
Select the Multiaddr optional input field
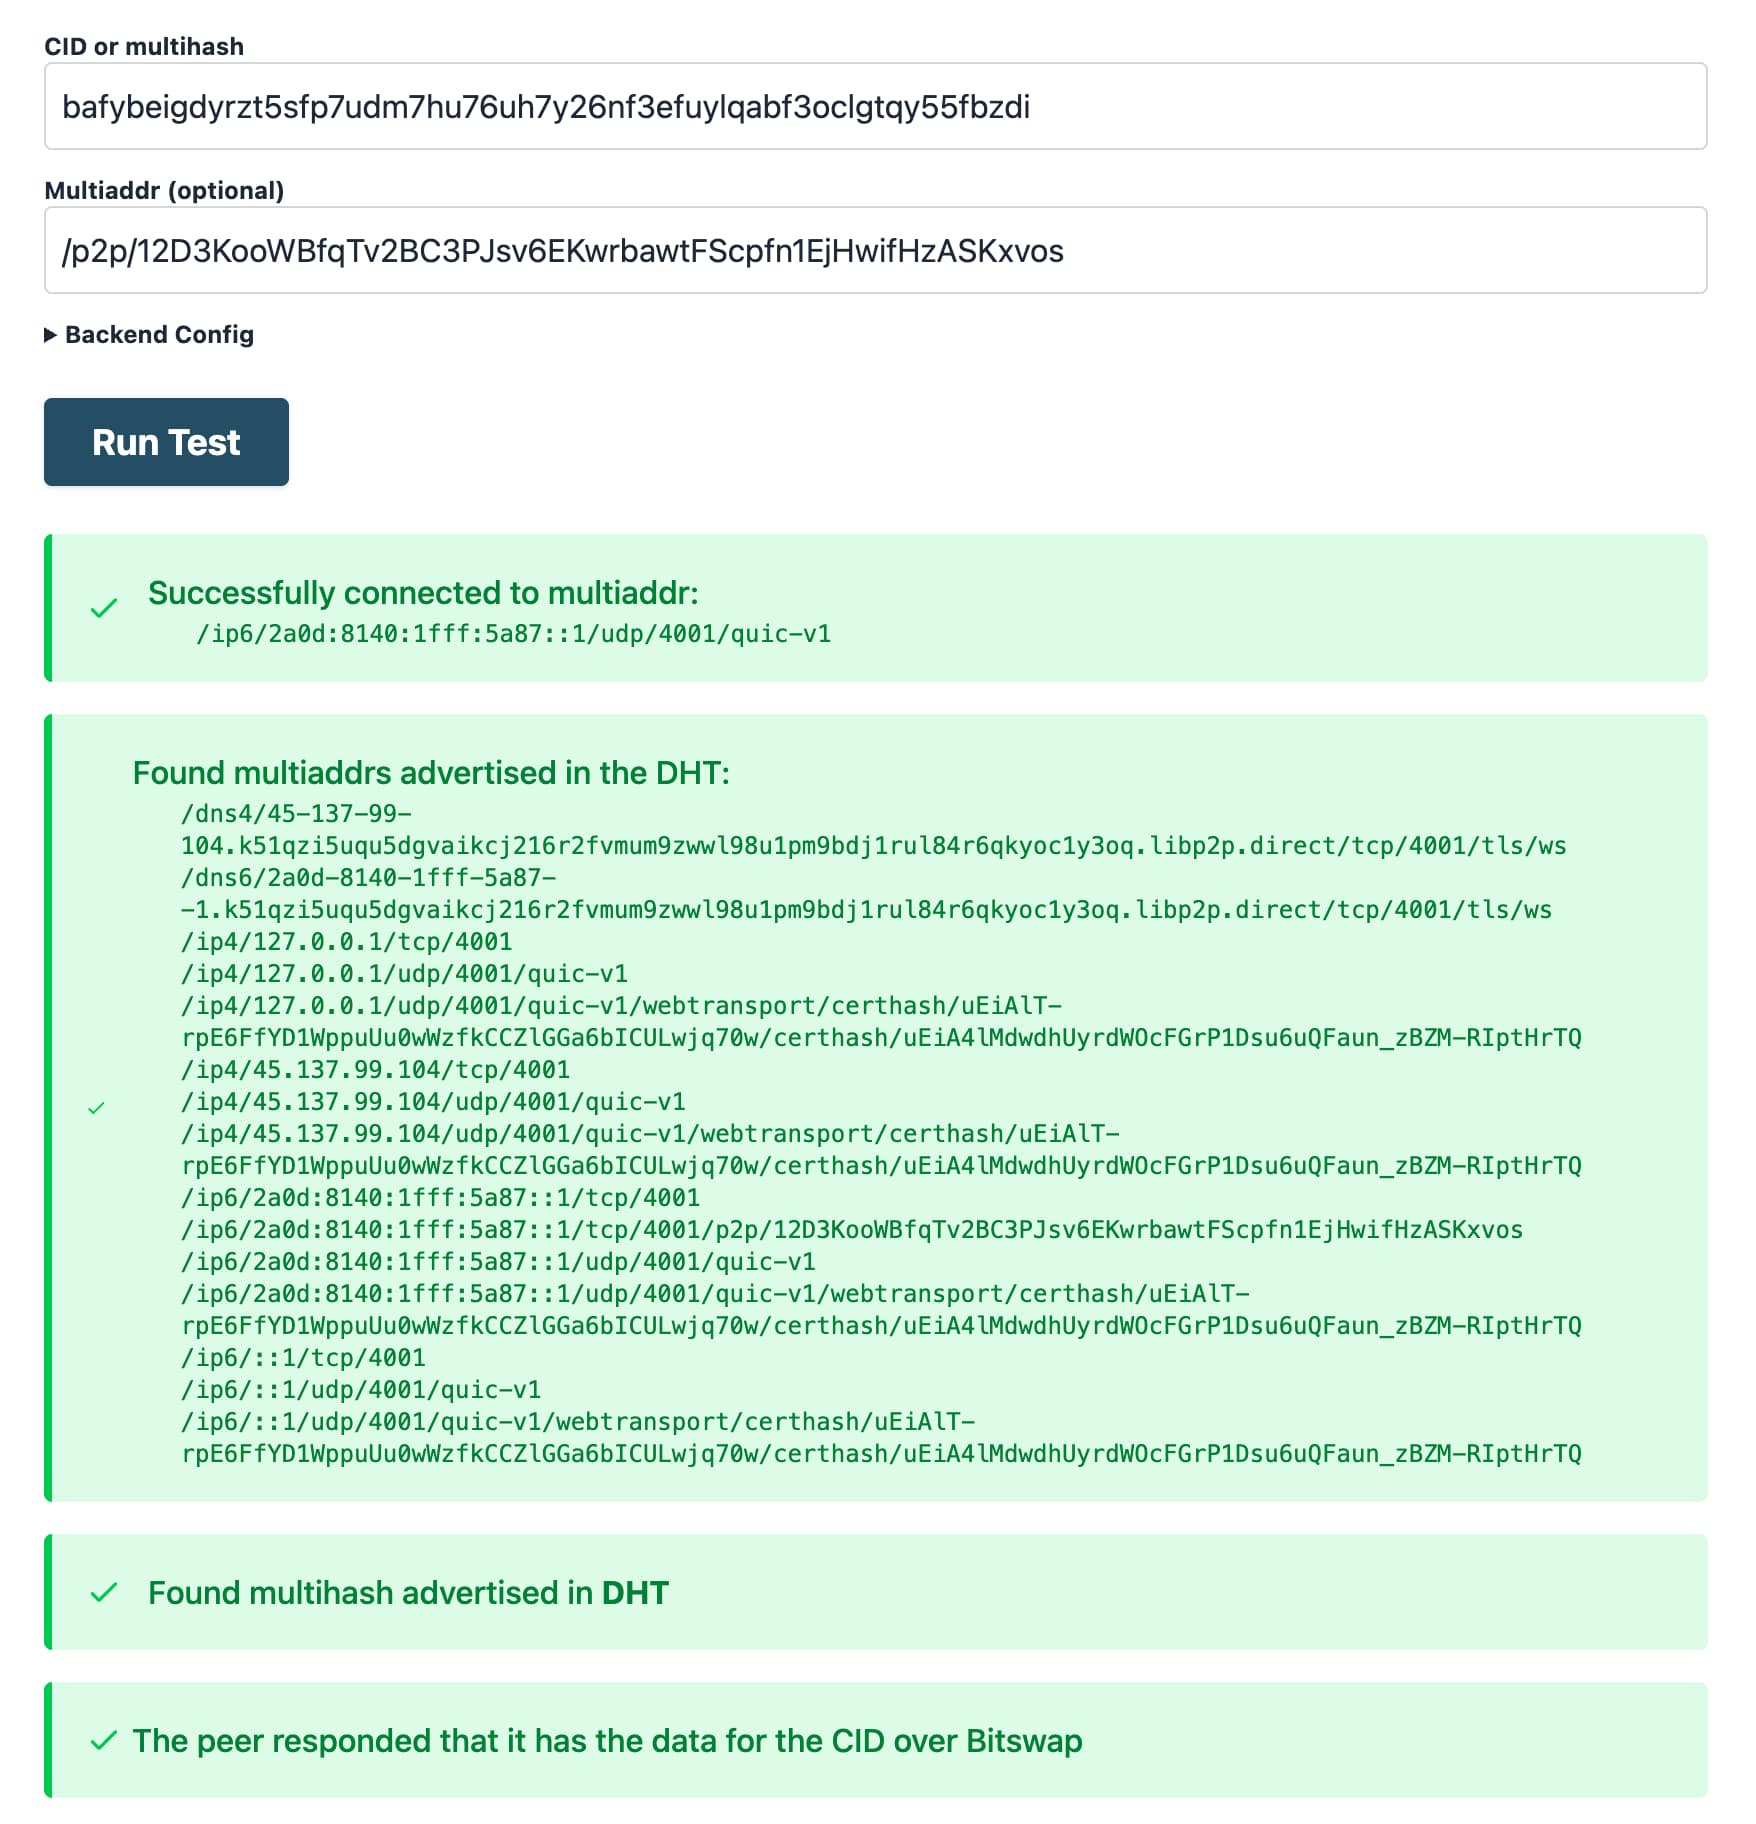tap(878, 251)
